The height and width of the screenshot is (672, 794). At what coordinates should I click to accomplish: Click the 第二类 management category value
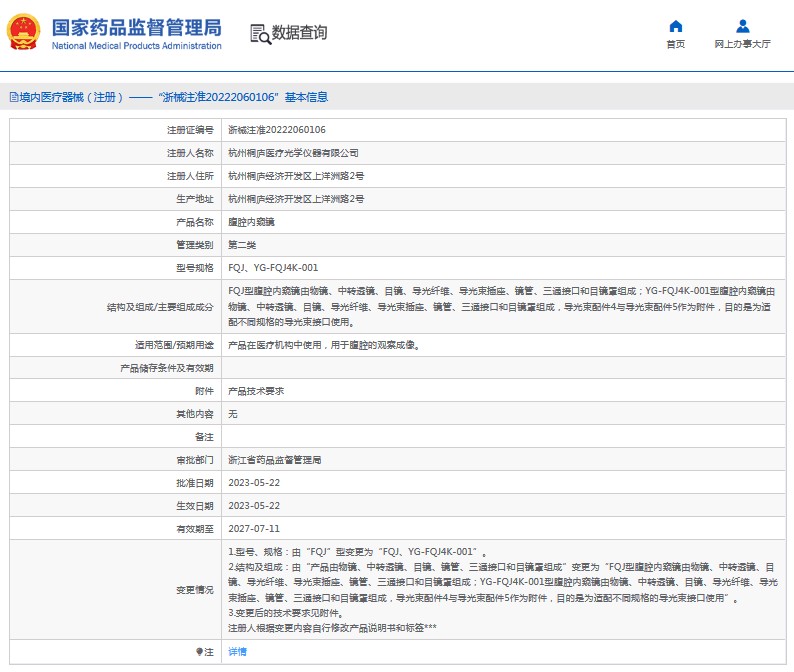click(x=242, y=244)
